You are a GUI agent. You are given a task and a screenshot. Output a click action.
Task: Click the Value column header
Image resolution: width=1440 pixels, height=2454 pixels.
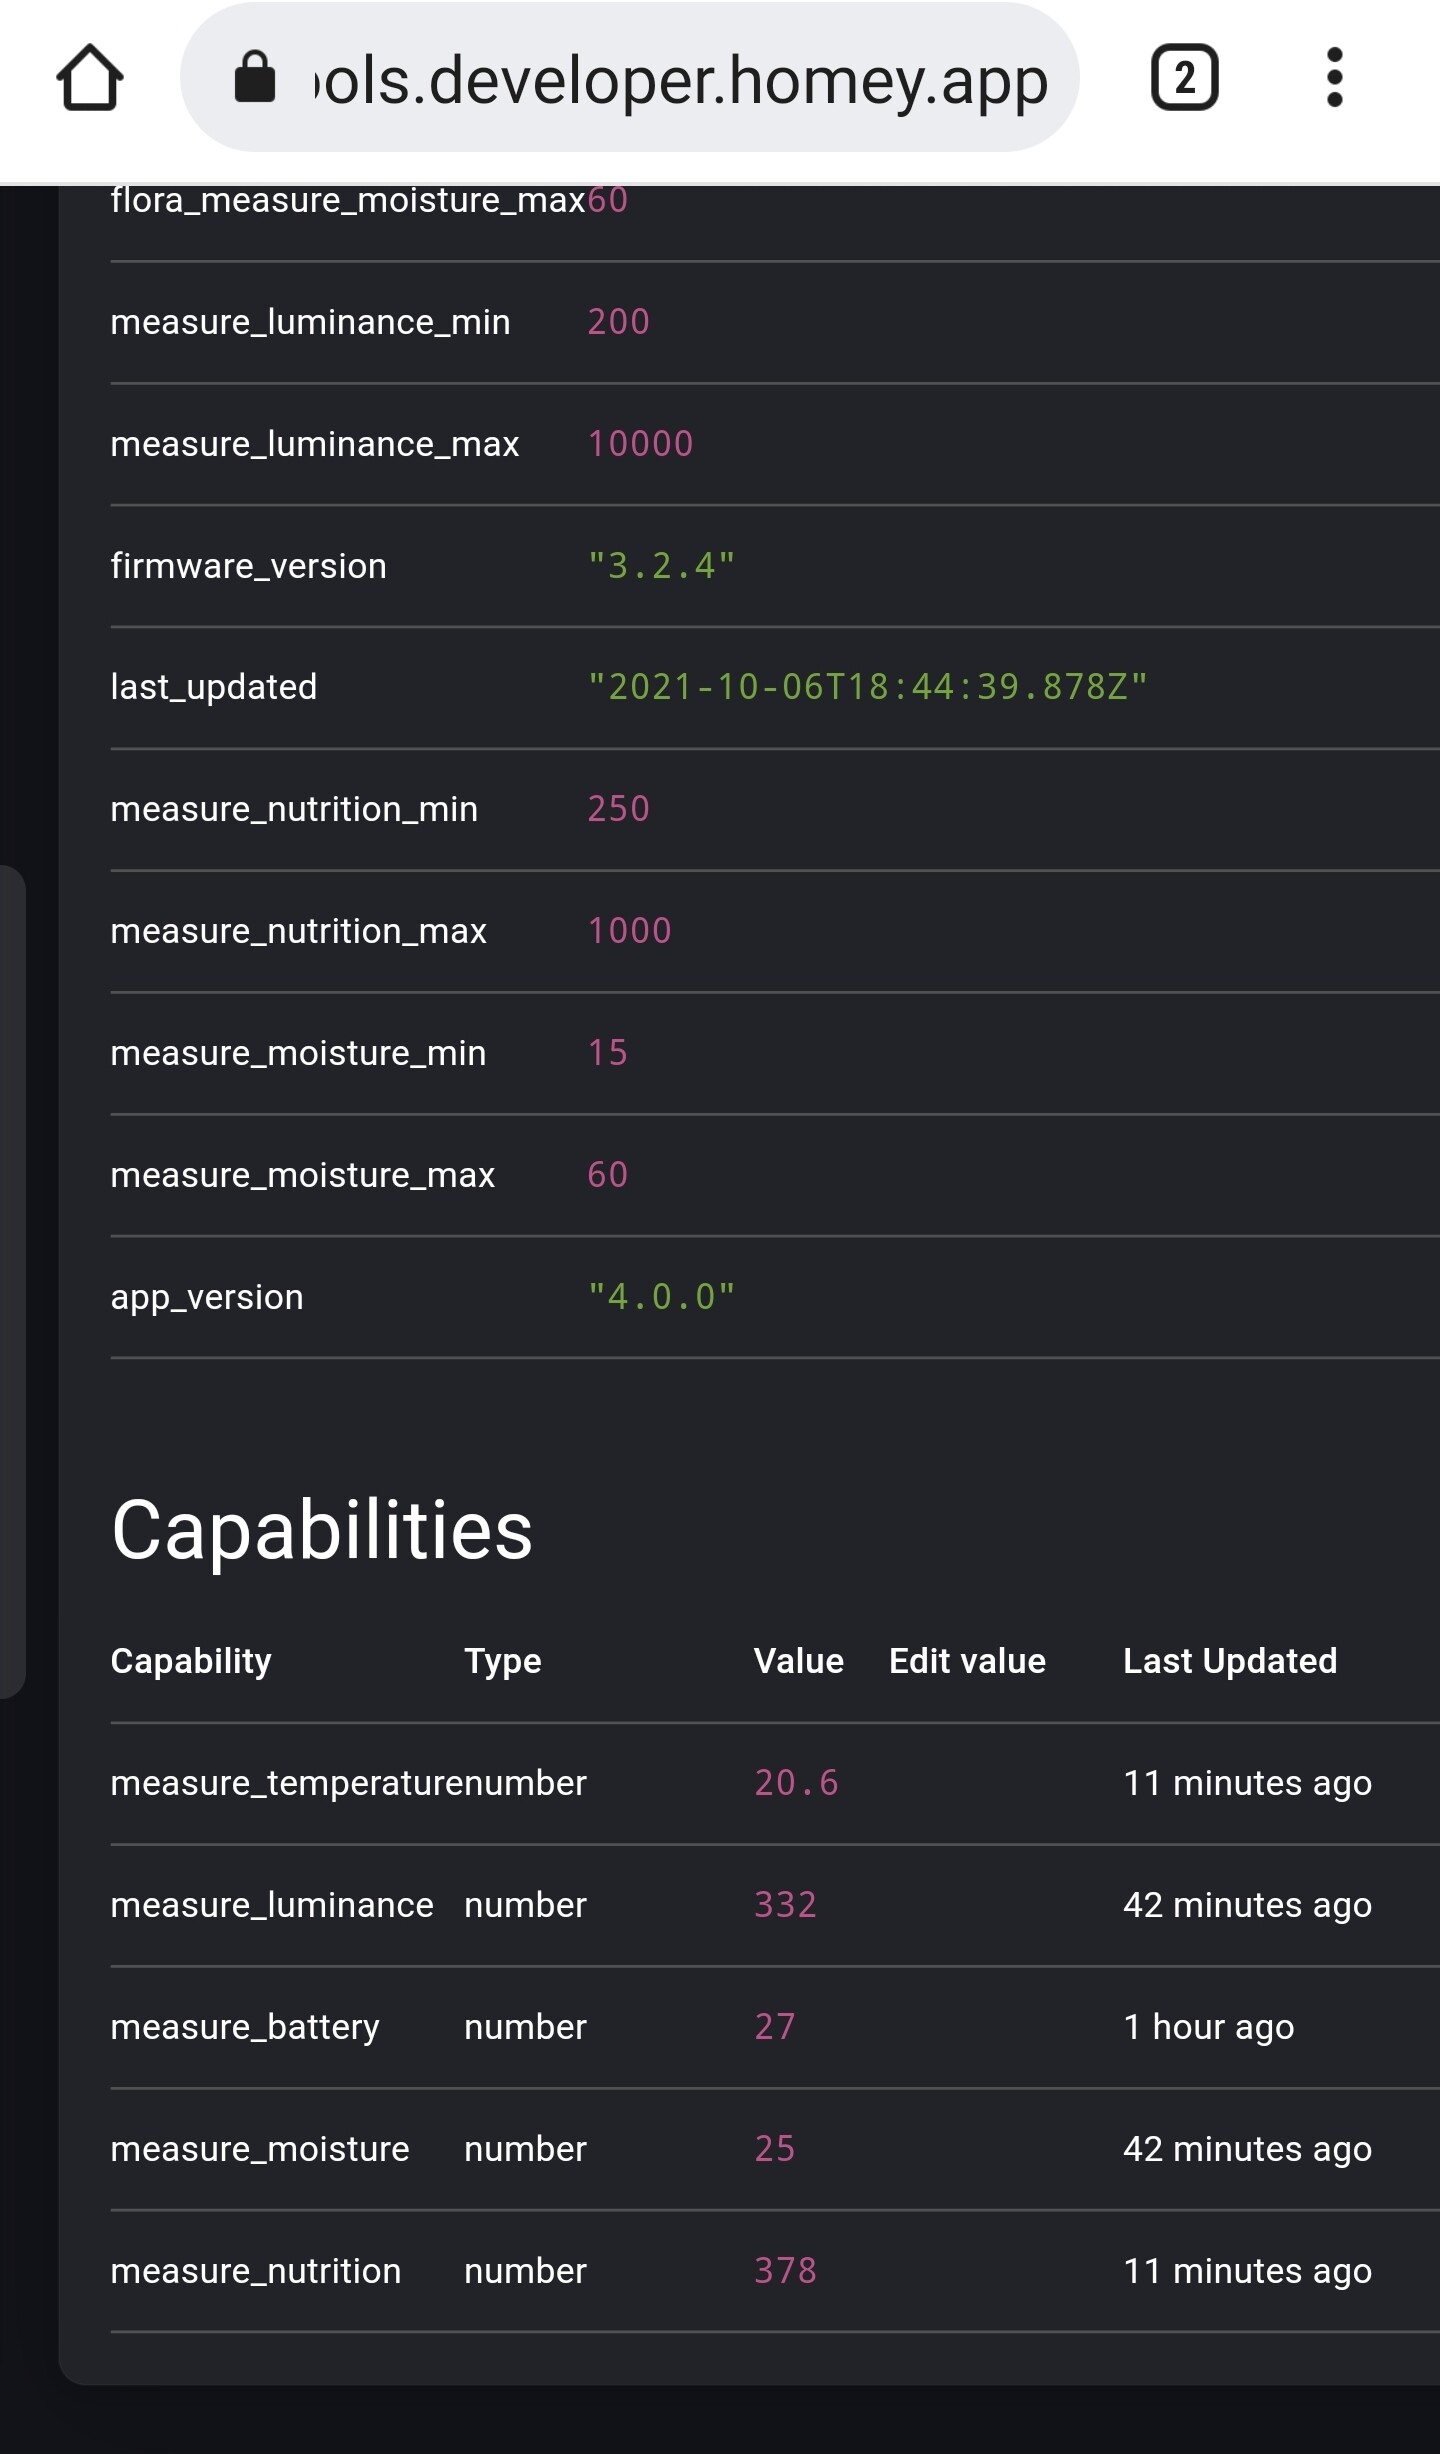[x=798, y=1661]
